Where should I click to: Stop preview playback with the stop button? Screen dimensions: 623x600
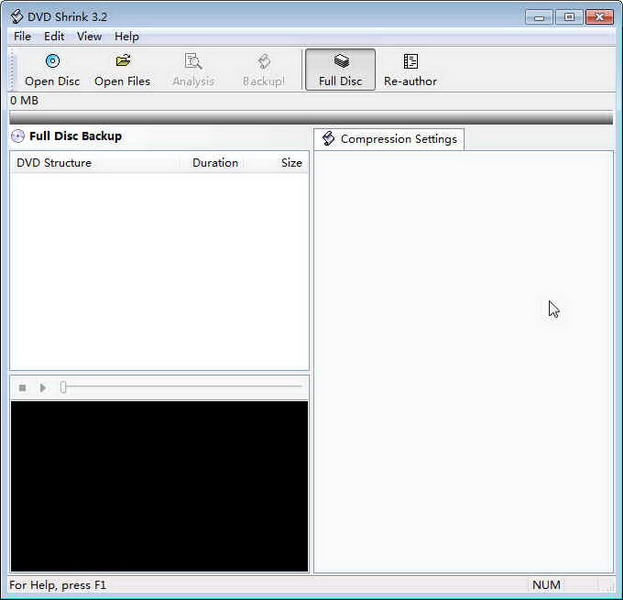(x=23, y=387)
